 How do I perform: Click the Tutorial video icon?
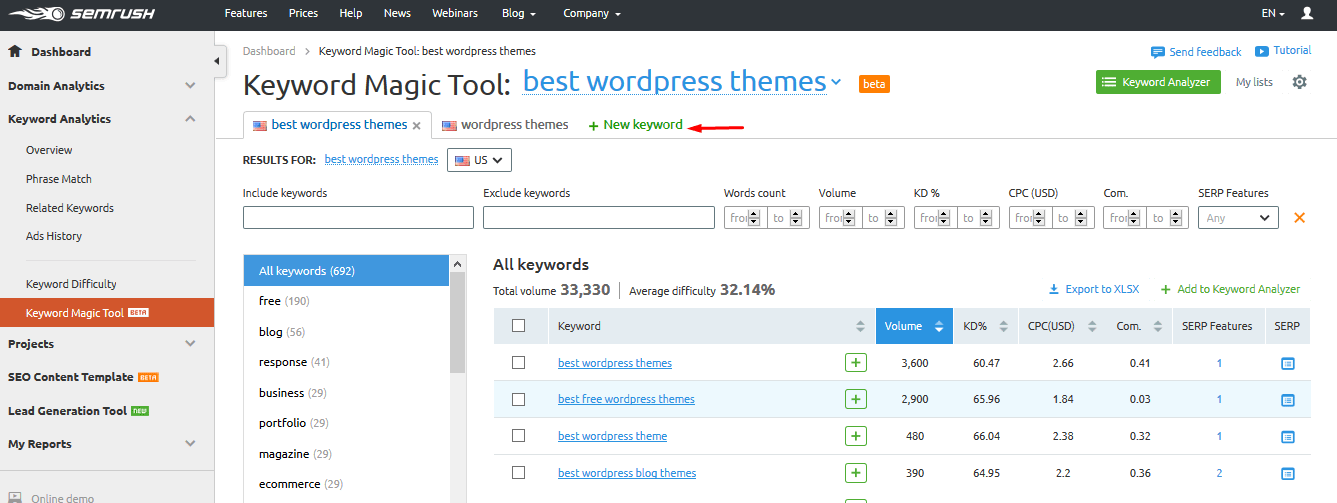click(1262, 51)
